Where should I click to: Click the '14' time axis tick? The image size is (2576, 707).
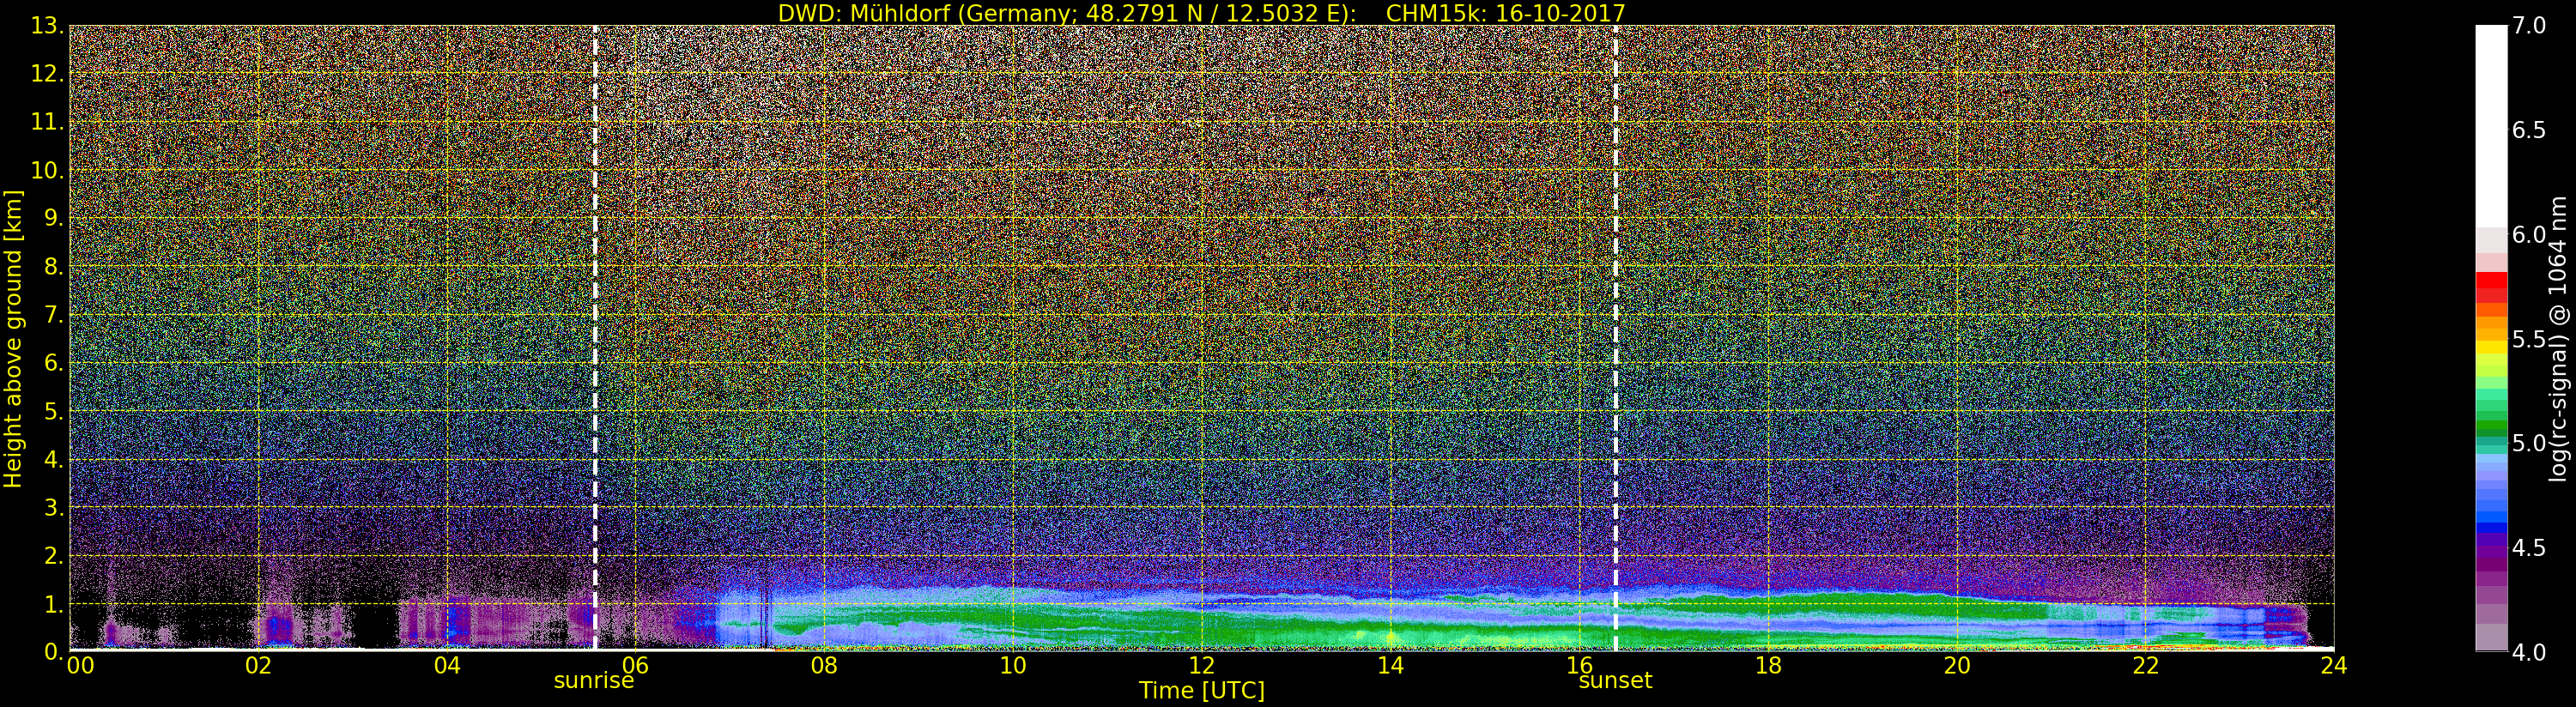pyautogui.click(x=1391, y=665)
